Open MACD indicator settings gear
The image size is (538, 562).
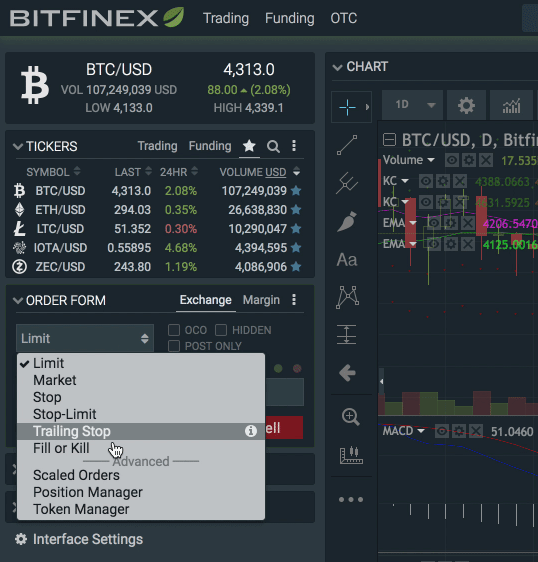pyautogui.click(x=459, y=431)
